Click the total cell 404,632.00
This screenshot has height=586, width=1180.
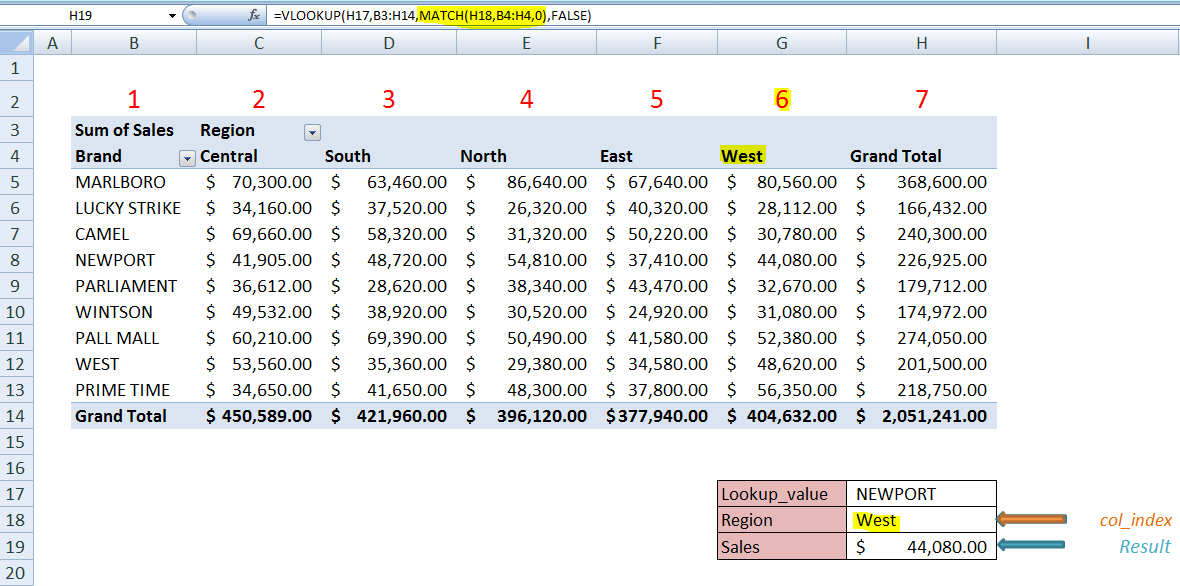[x=782, y=416]
